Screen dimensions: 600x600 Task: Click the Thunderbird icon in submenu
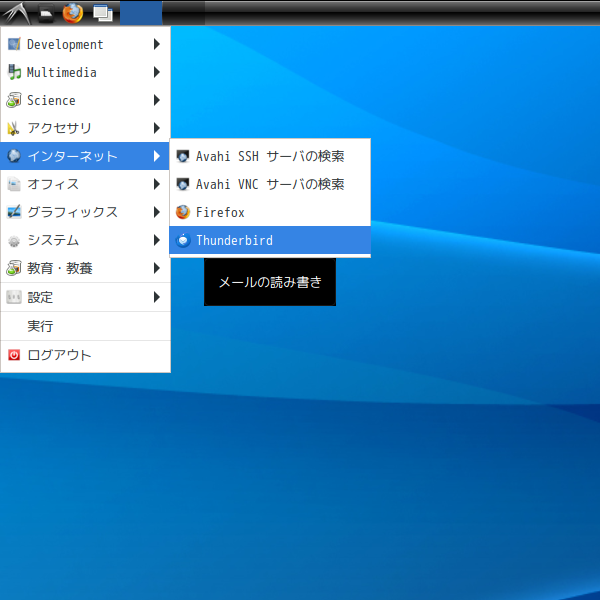click(183, 240)
